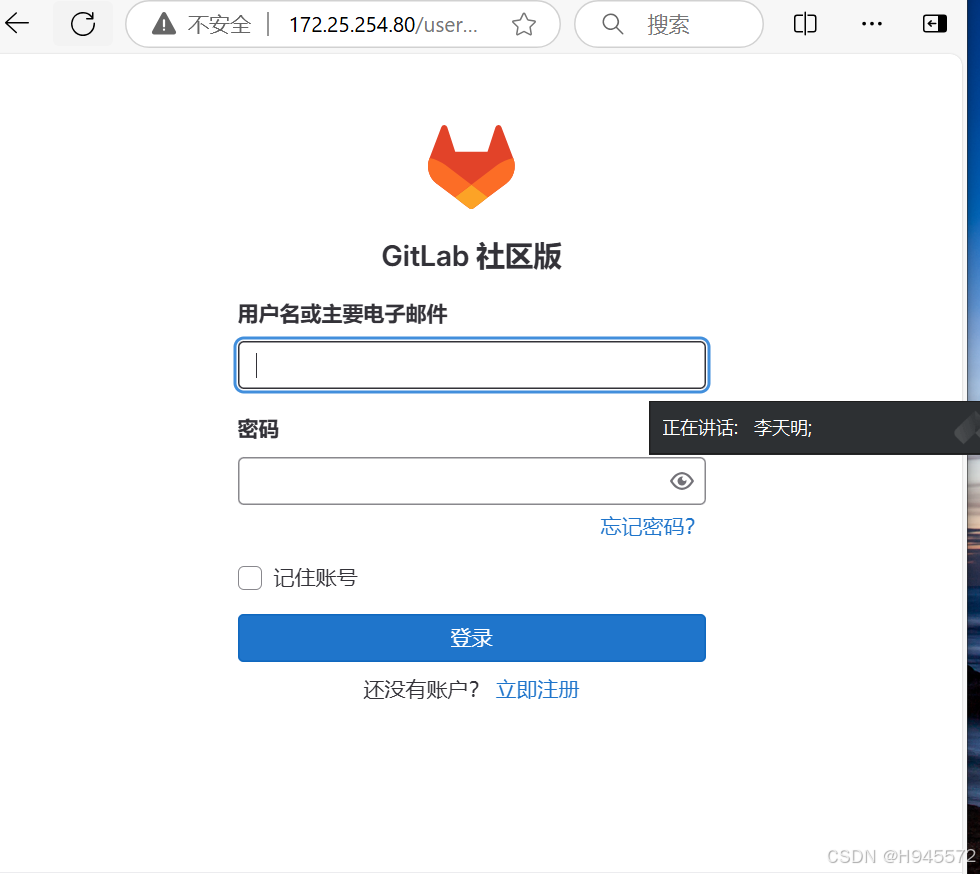This screenshot has height=874, width=980.
Task: Click the 还没有账户? text
Action: tap(421, 690)
